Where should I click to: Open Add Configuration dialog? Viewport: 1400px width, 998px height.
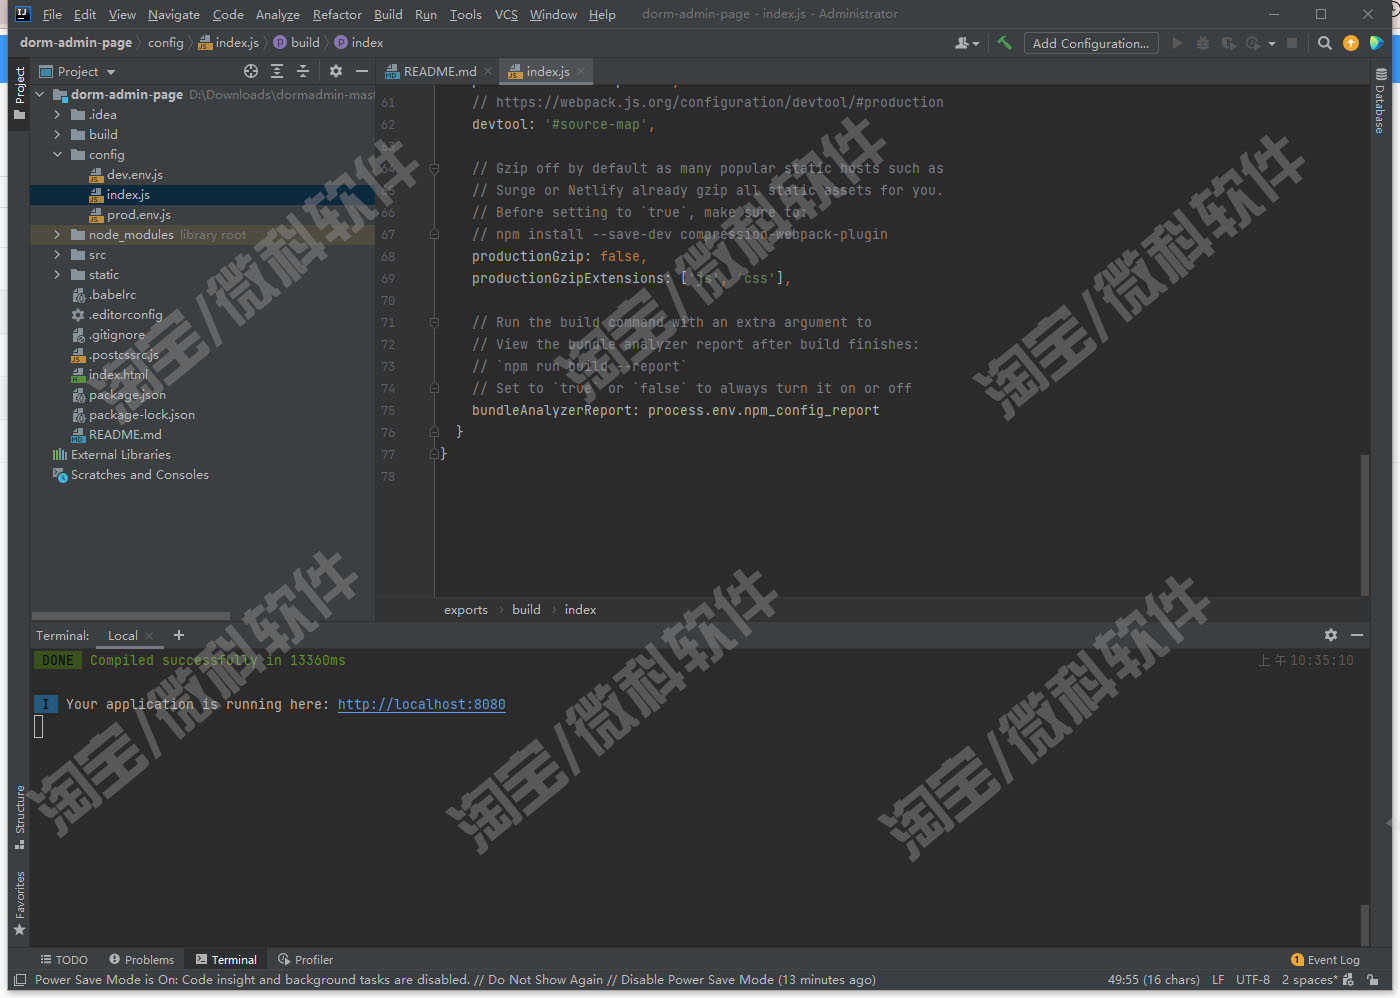(1091, 43)
